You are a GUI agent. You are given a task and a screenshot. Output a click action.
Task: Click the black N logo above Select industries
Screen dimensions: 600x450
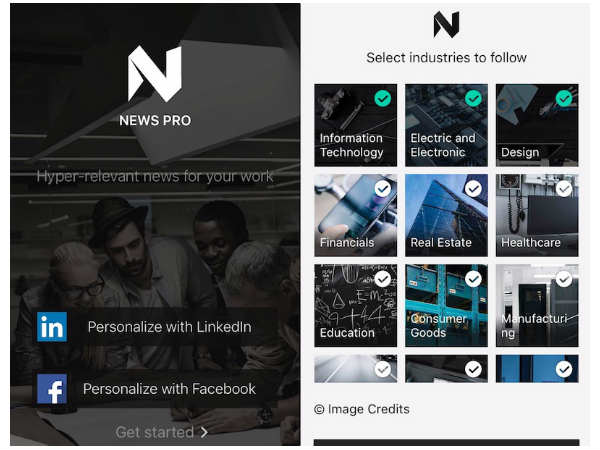pyautogui.click(x=446, y=24)
